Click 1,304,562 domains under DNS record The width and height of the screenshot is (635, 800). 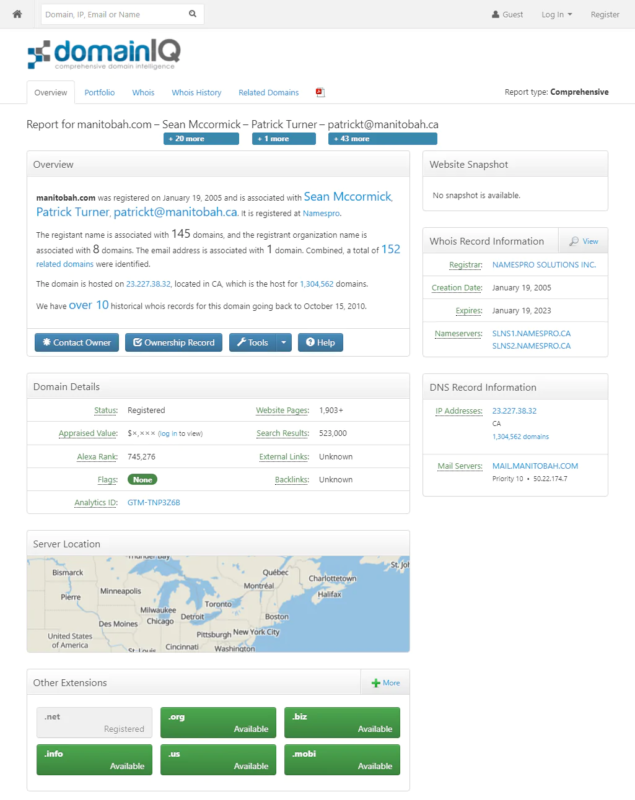coord(520,437)
